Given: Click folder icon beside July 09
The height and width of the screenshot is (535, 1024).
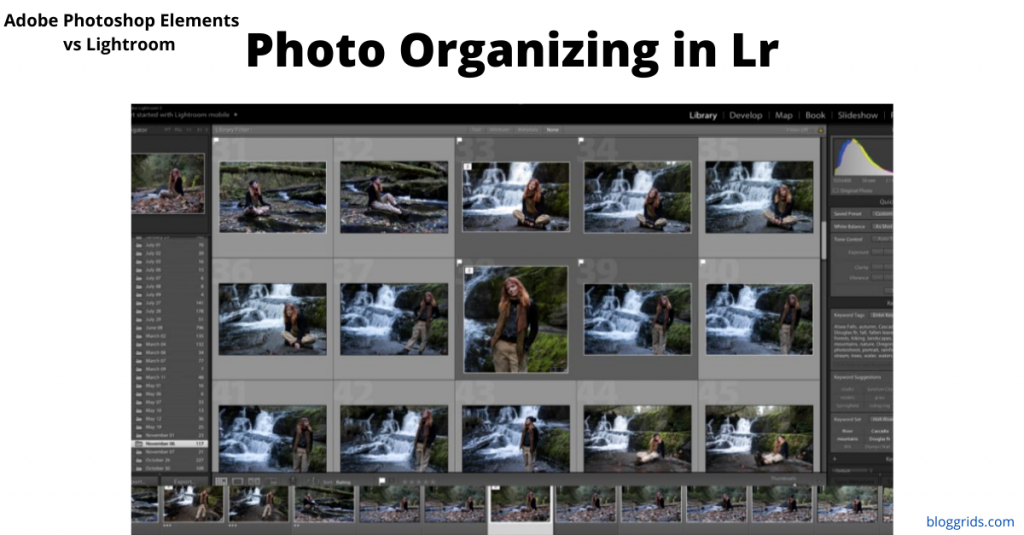Looking at the screenshot, I should [138, 295].
